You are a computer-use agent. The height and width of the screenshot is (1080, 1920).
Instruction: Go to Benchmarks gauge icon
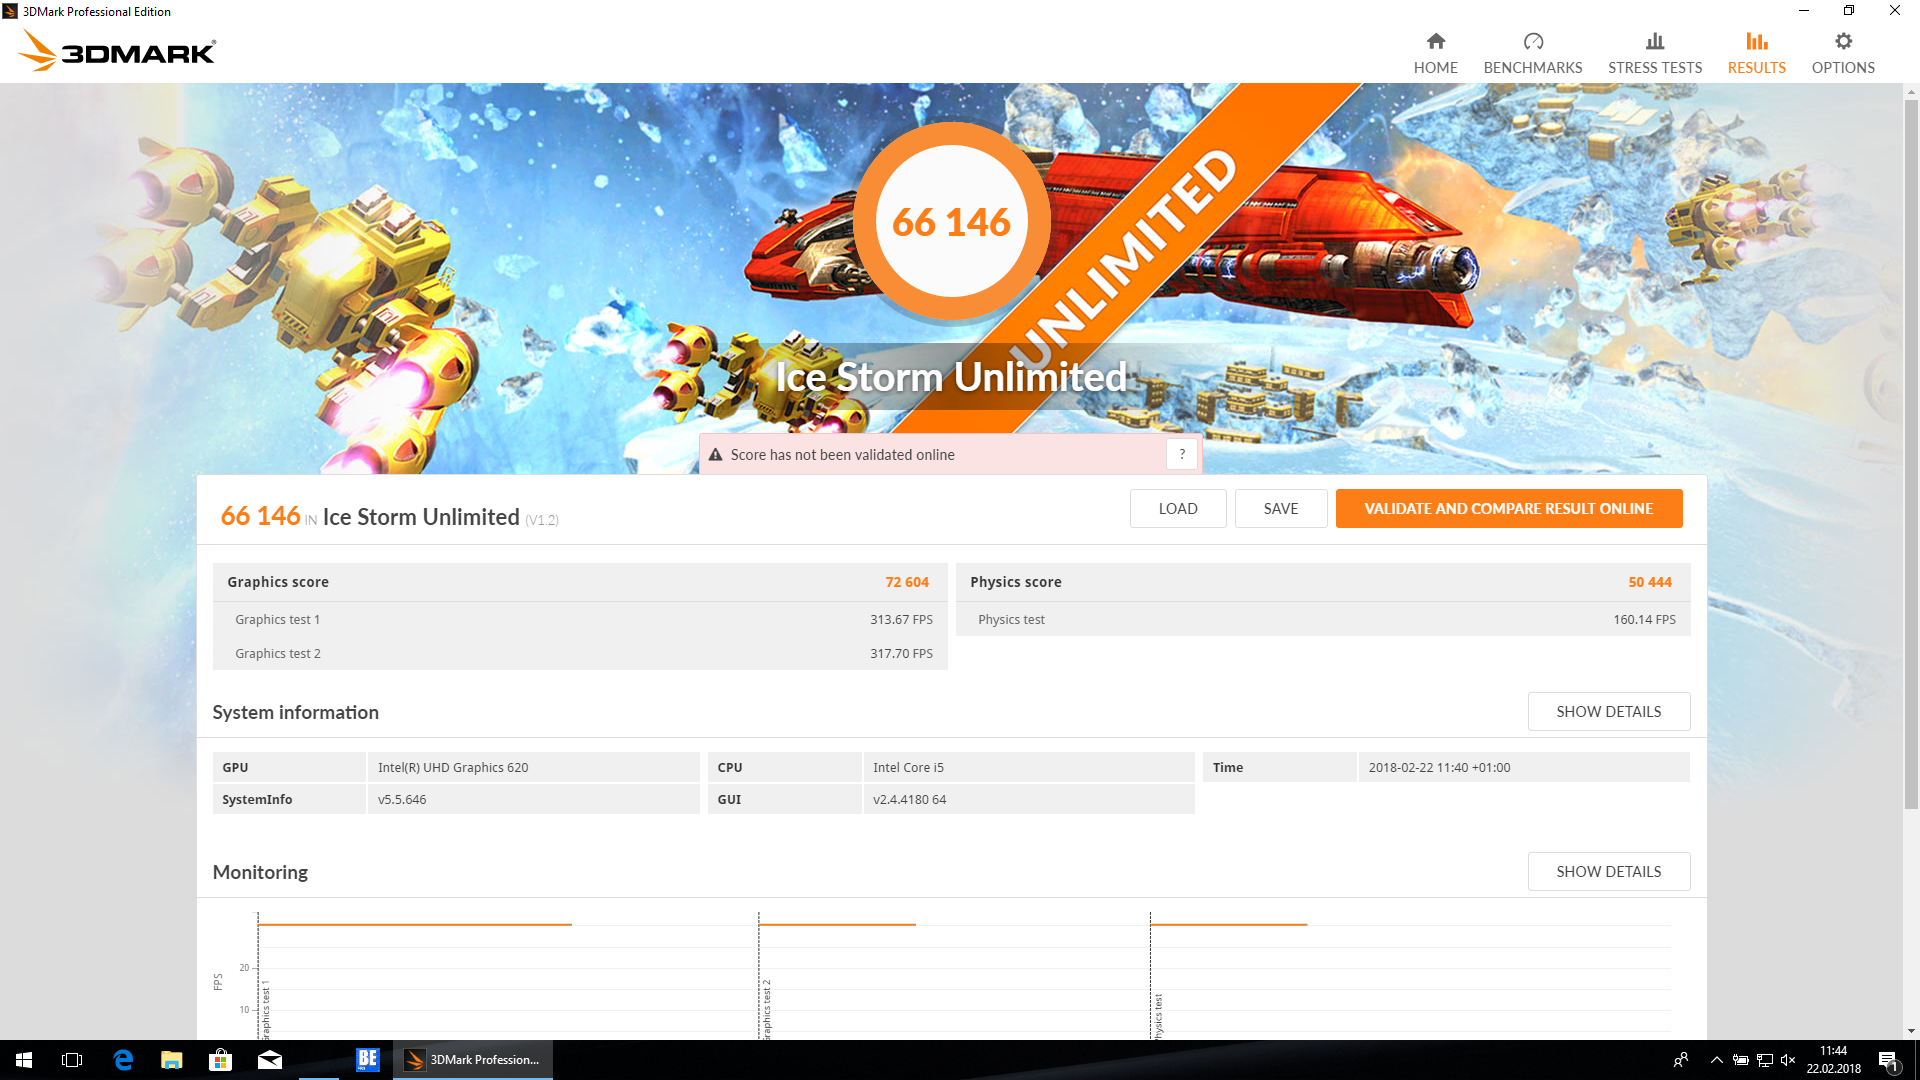pyautogui.click(x=1532, y=42)
